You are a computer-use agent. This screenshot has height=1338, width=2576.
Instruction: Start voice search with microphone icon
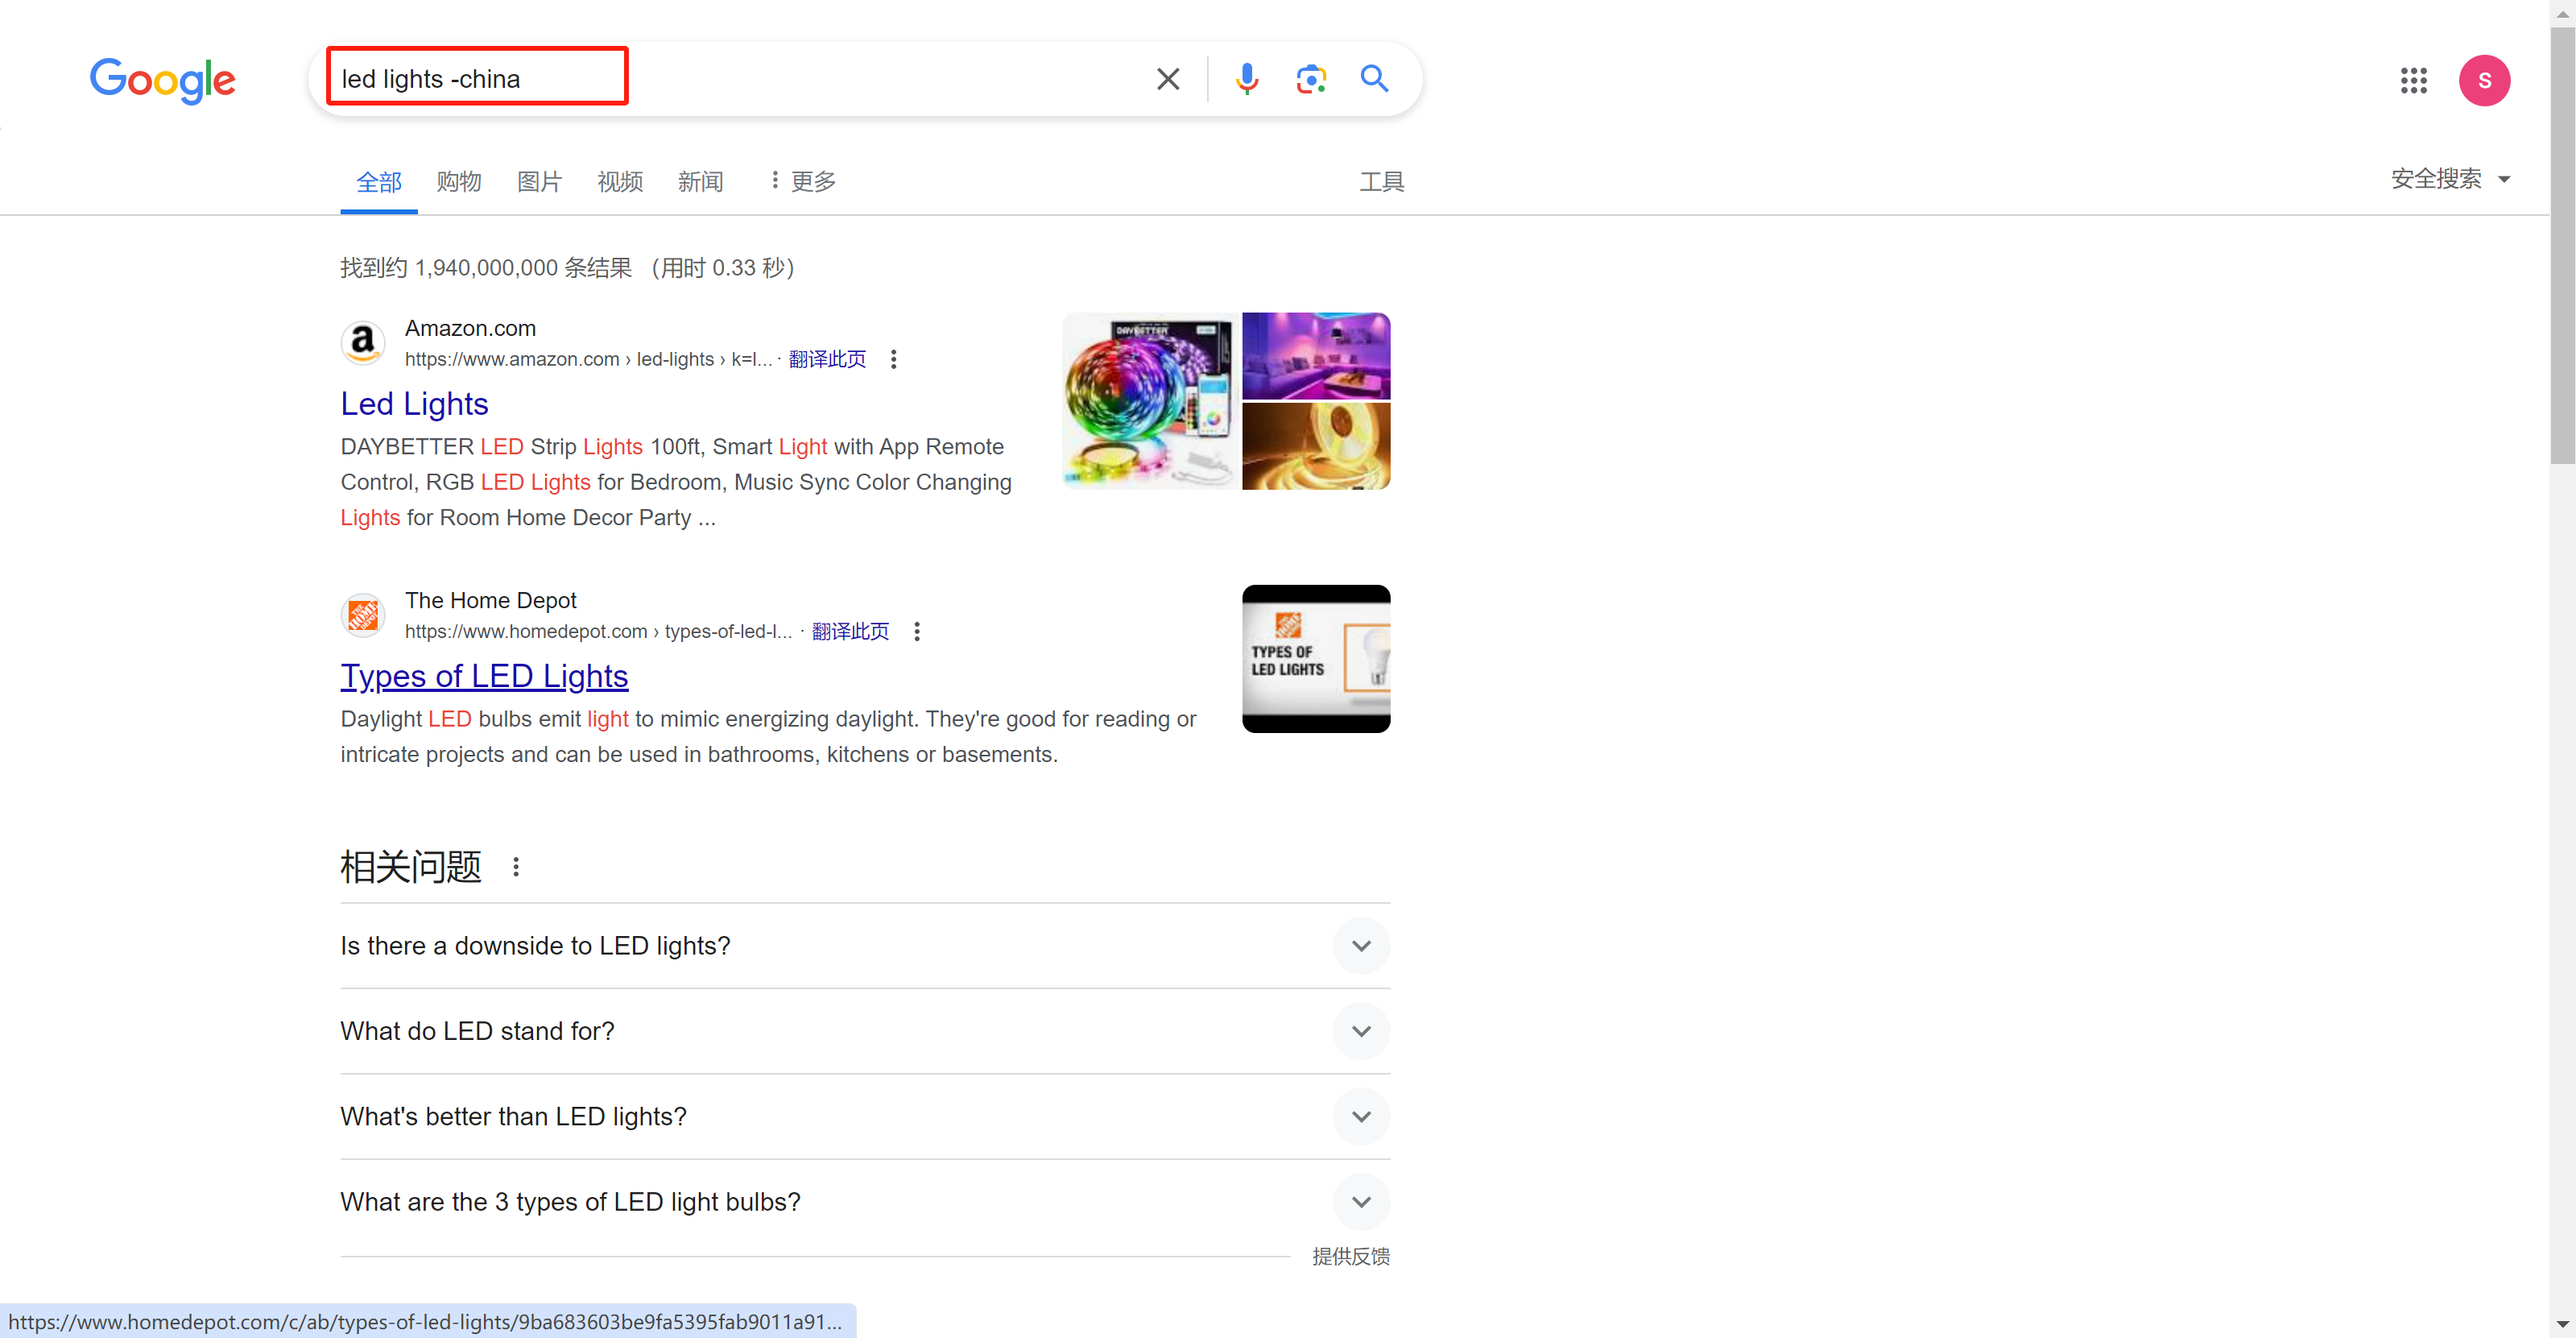click(1246, 79)
